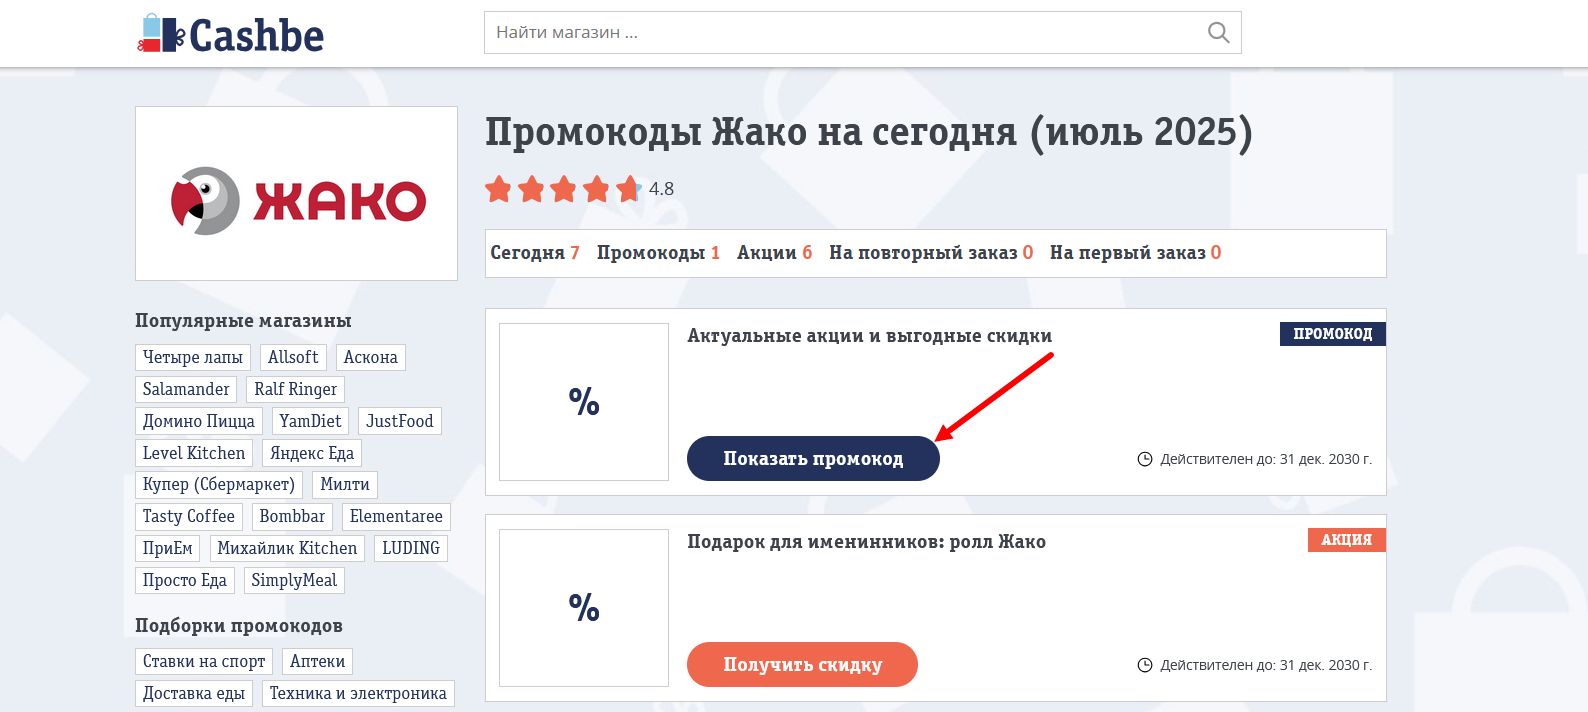
Task: Open the 'SimplyMeal' store link
Action: (294, 580)
